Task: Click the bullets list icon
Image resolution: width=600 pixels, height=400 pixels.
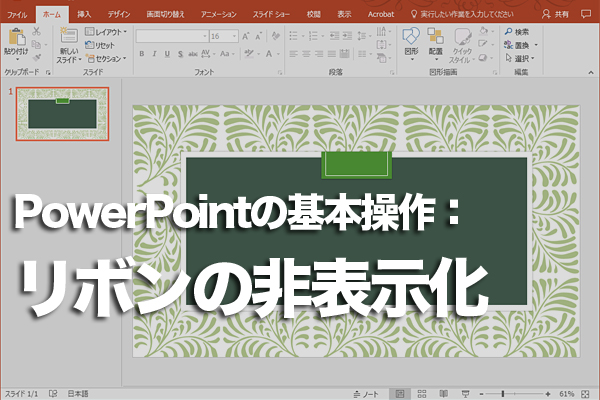Action: (x=293, y=36)
